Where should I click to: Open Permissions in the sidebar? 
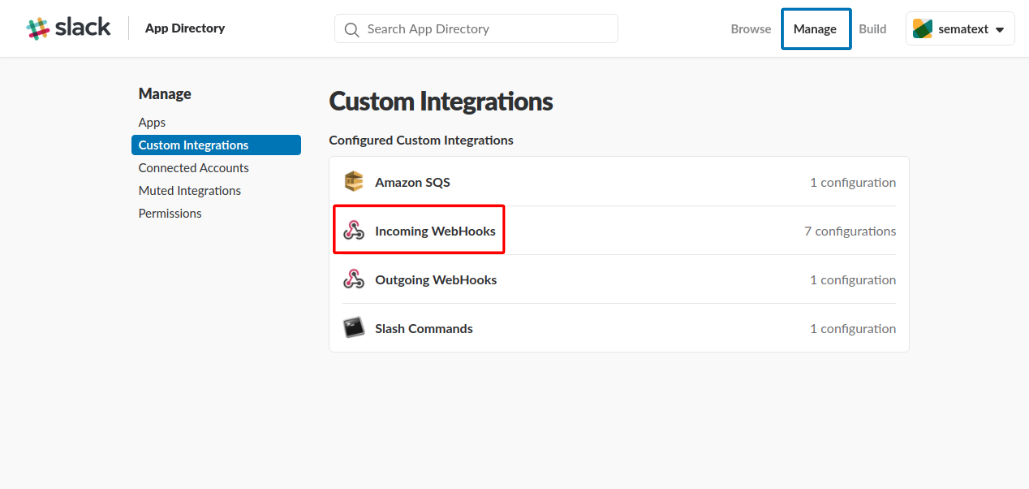(170, 214)
